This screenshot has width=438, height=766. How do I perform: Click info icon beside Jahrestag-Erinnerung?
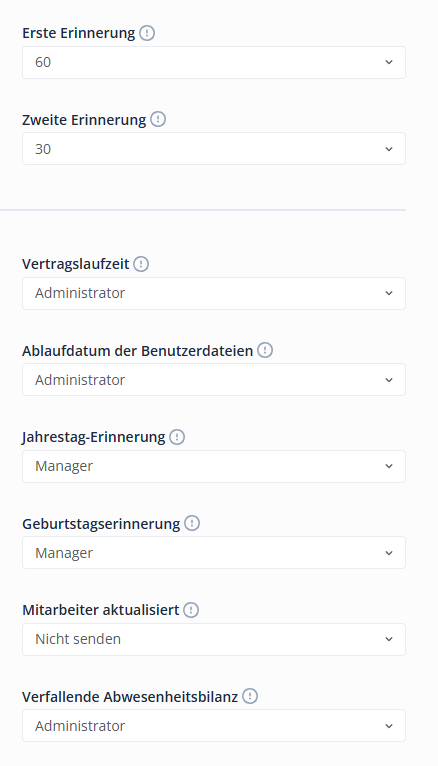click(x=177, y=437)
